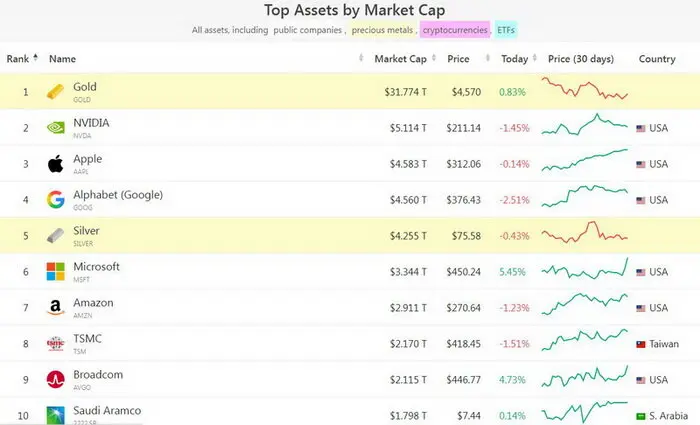
Task: Filter by cryptocurrencies tag
Action: [x=455, y=30]
